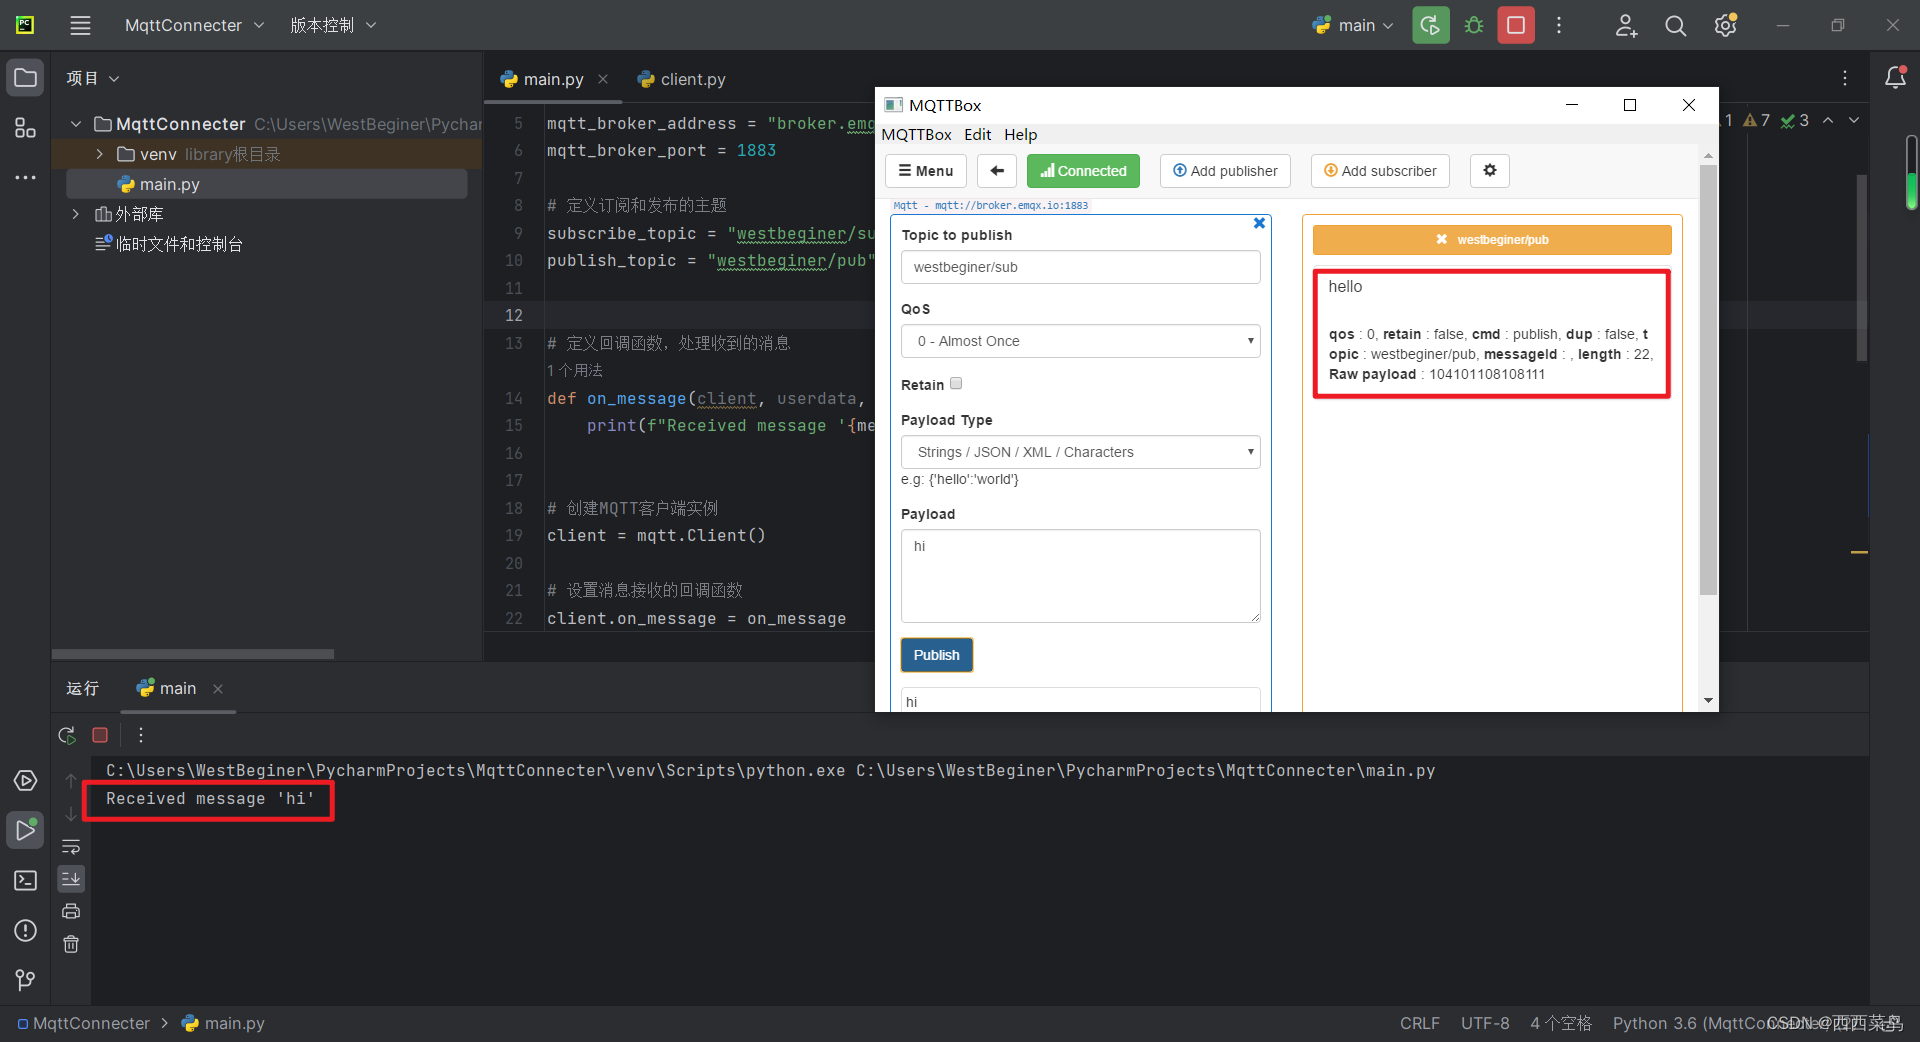This screenshot has height=1042, width=1920.
Task: Open the project view dropdown
Action: pos(92,78)
